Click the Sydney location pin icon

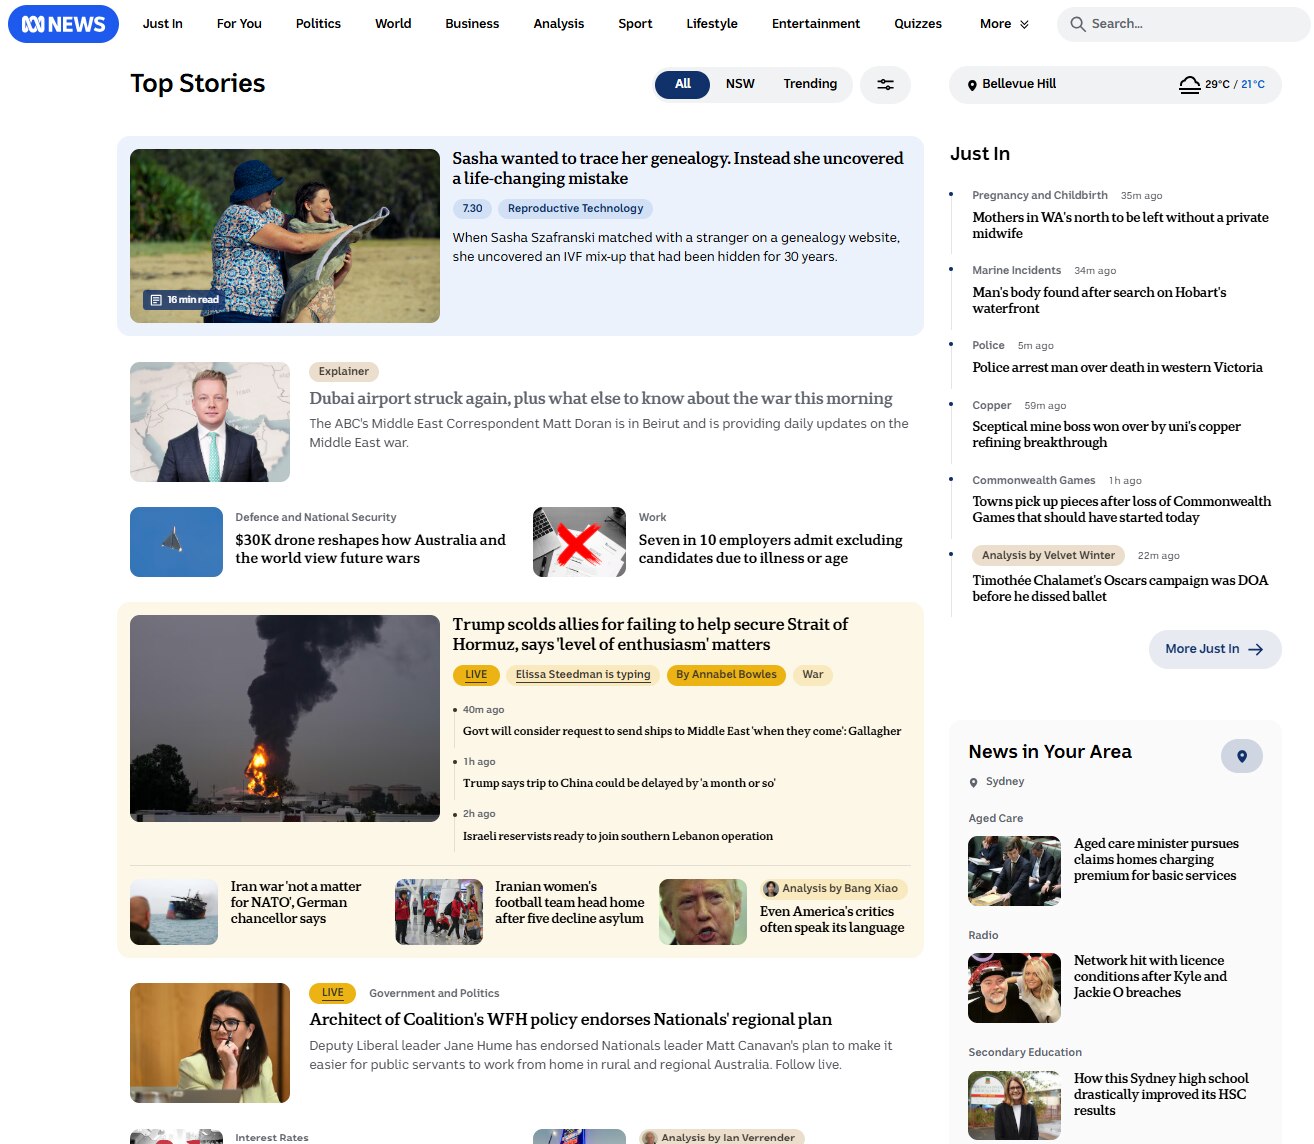(x=973, y=782)
